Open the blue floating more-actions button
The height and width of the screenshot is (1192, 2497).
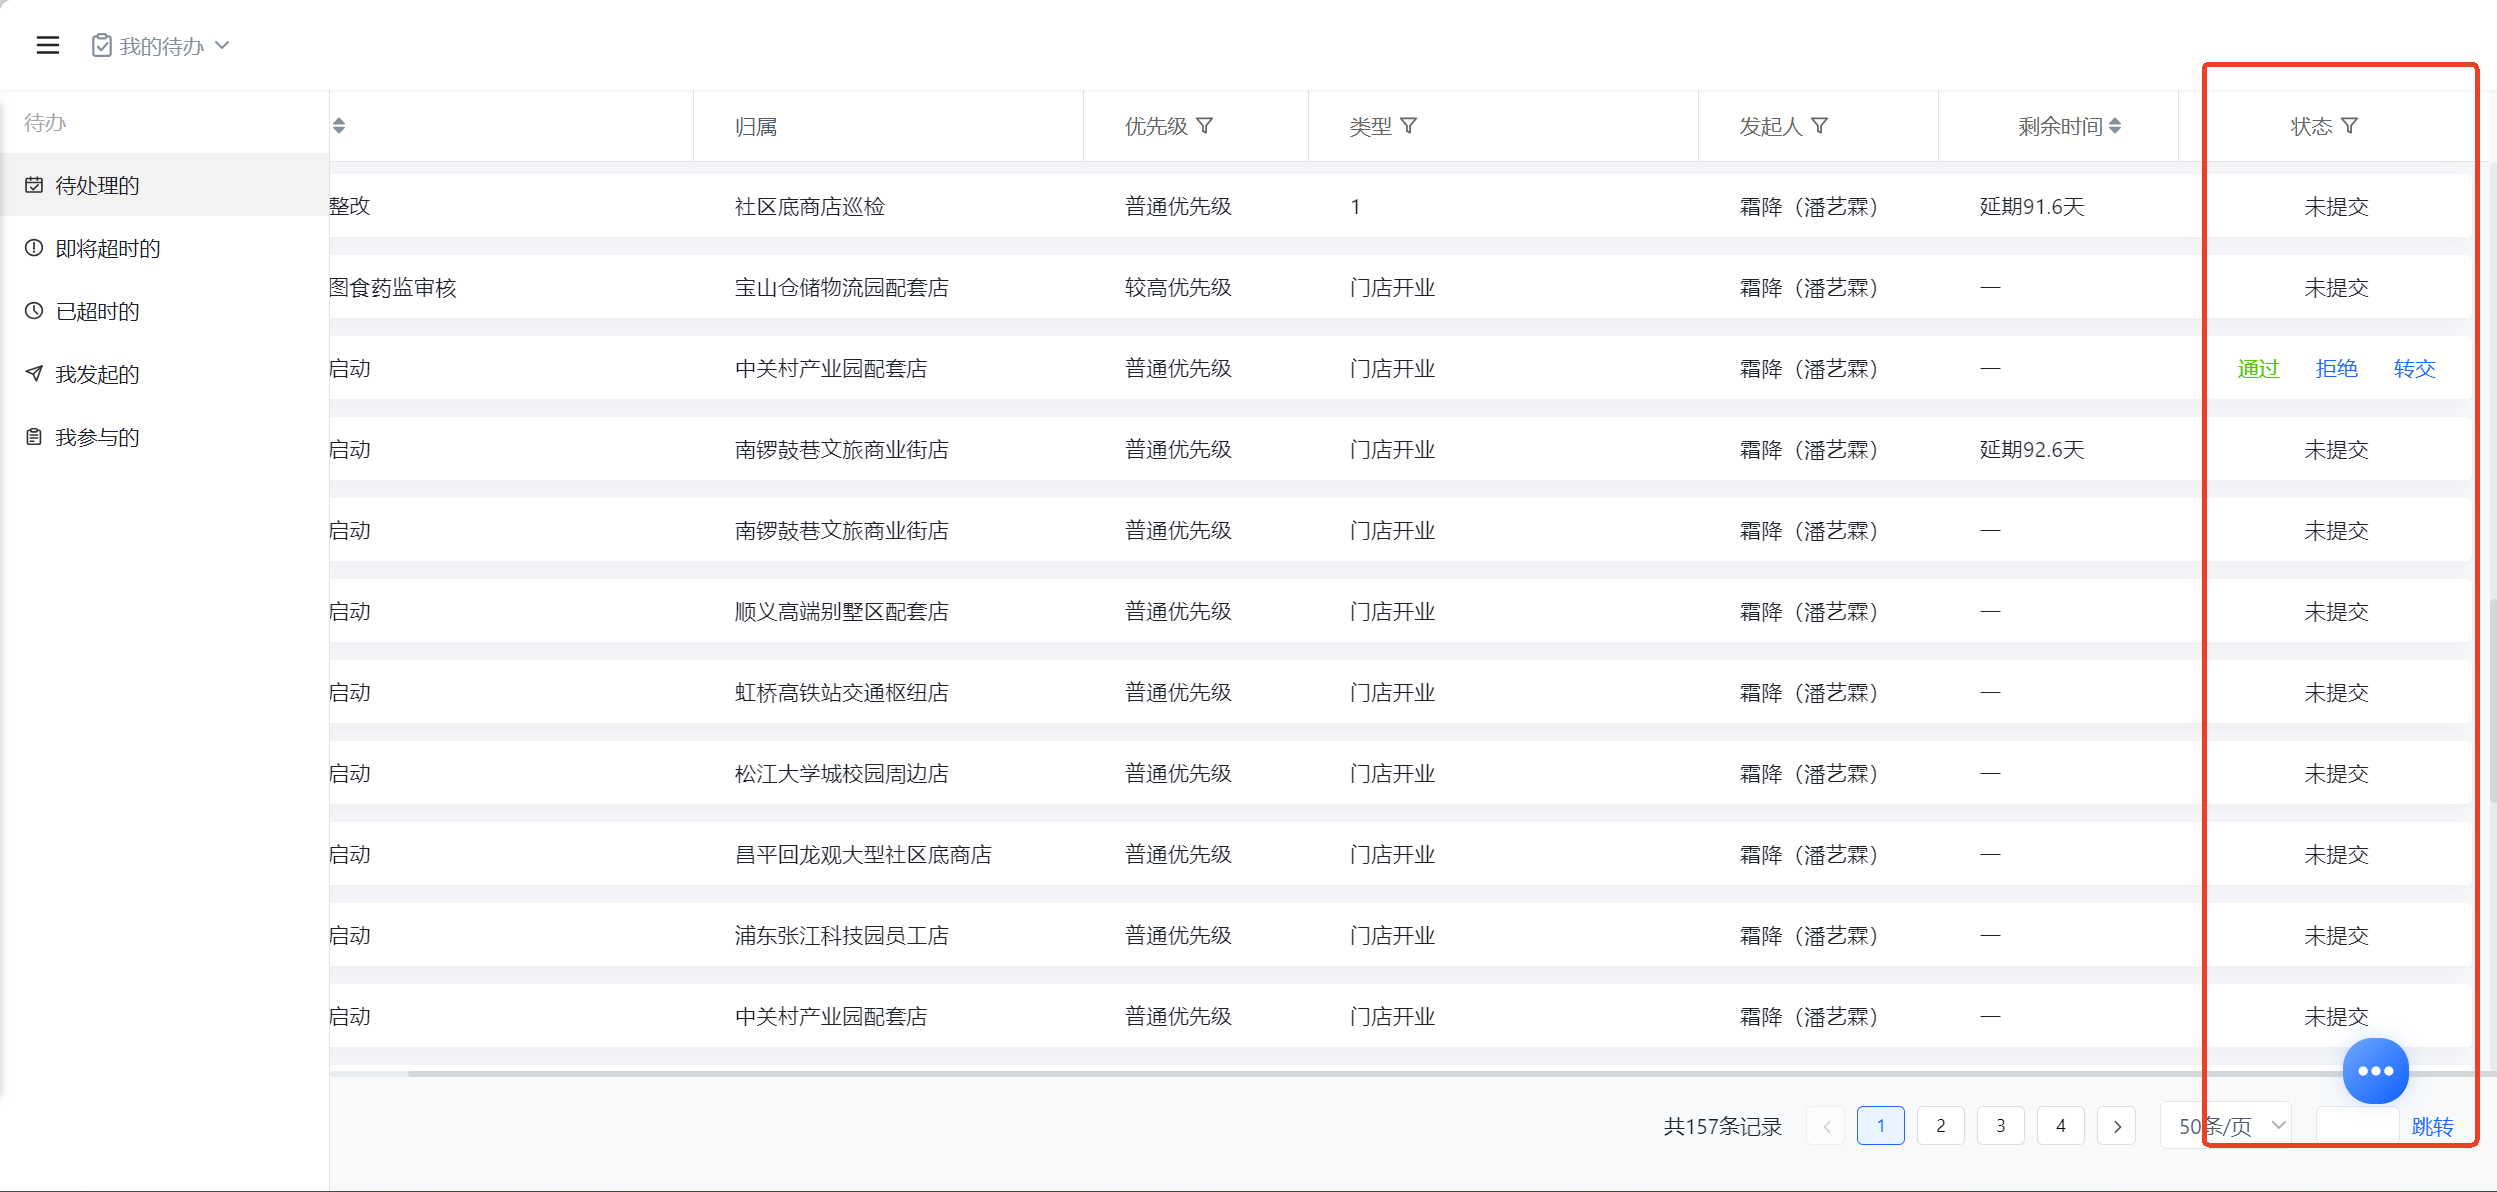2376,1071
